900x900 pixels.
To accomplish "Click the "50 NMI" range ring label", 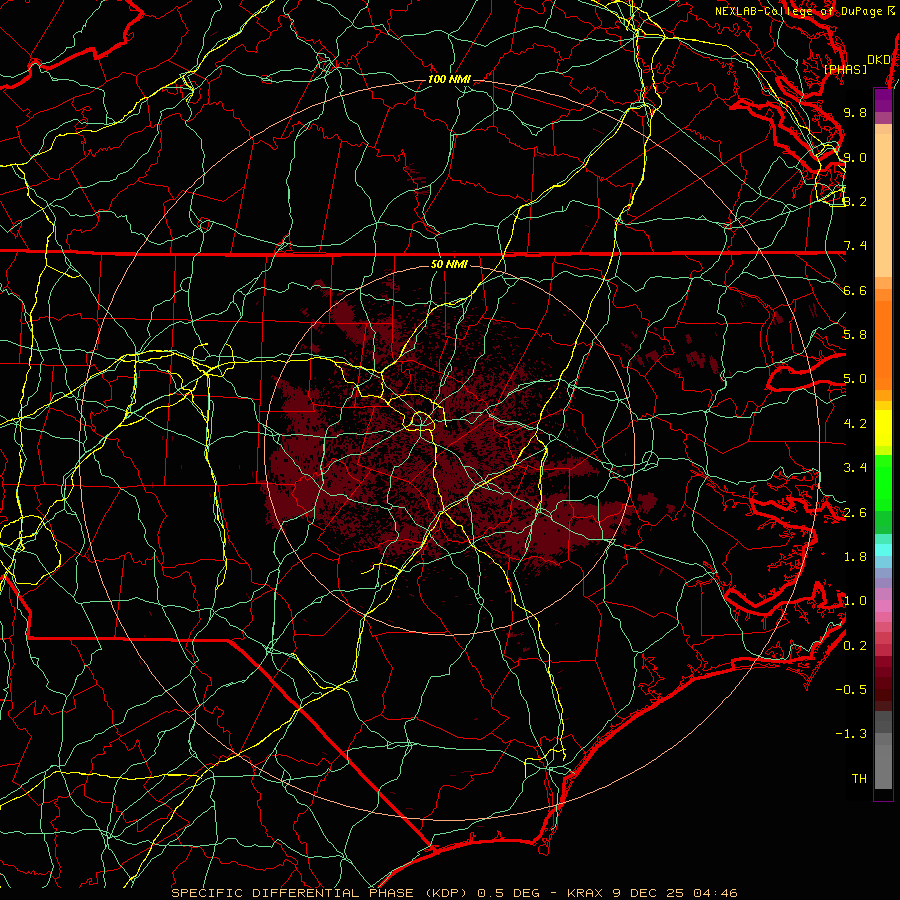I will (x=449, y=264).
